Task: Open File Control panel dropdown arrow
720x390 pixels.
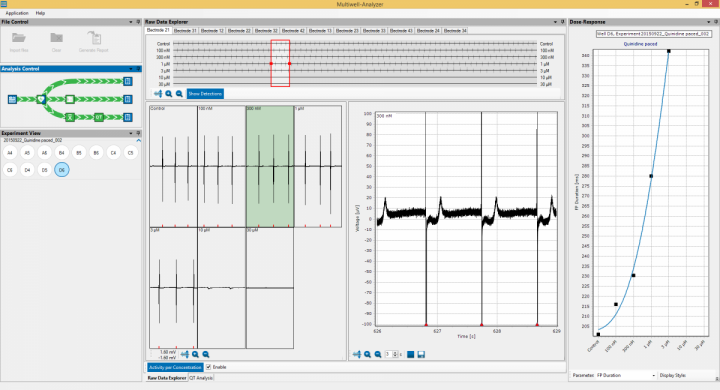Action: click(x=131, y=22)
